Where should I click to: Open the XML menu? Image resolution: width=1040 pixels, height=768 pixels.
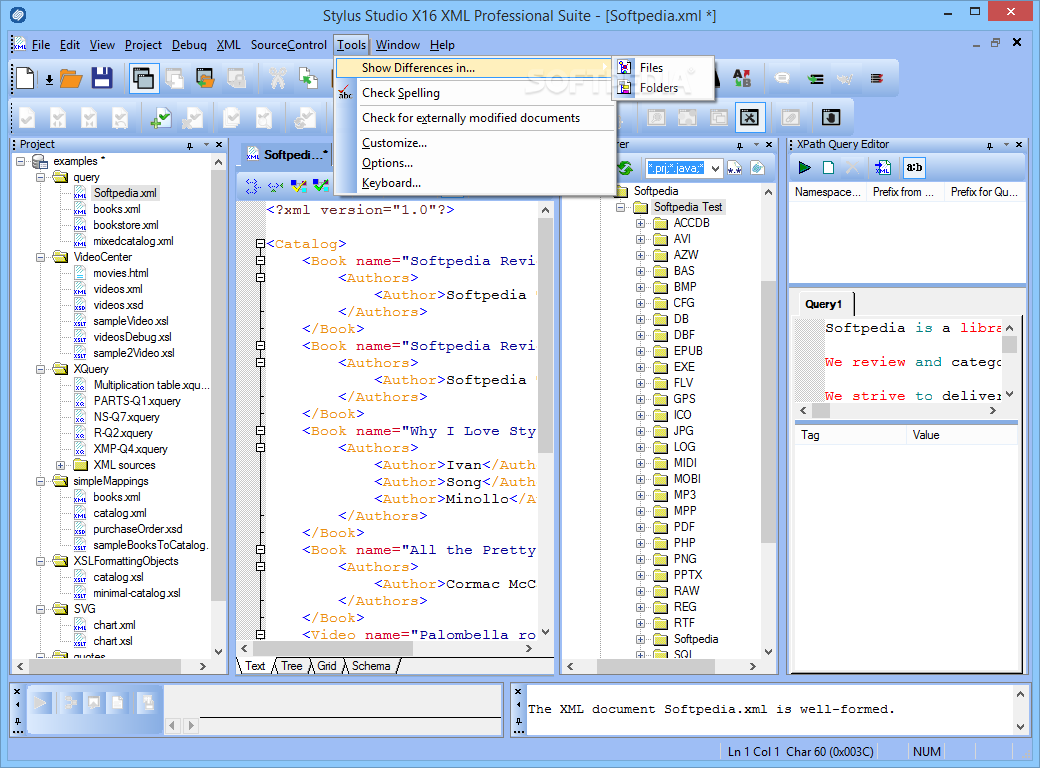[x=229, y=45]
